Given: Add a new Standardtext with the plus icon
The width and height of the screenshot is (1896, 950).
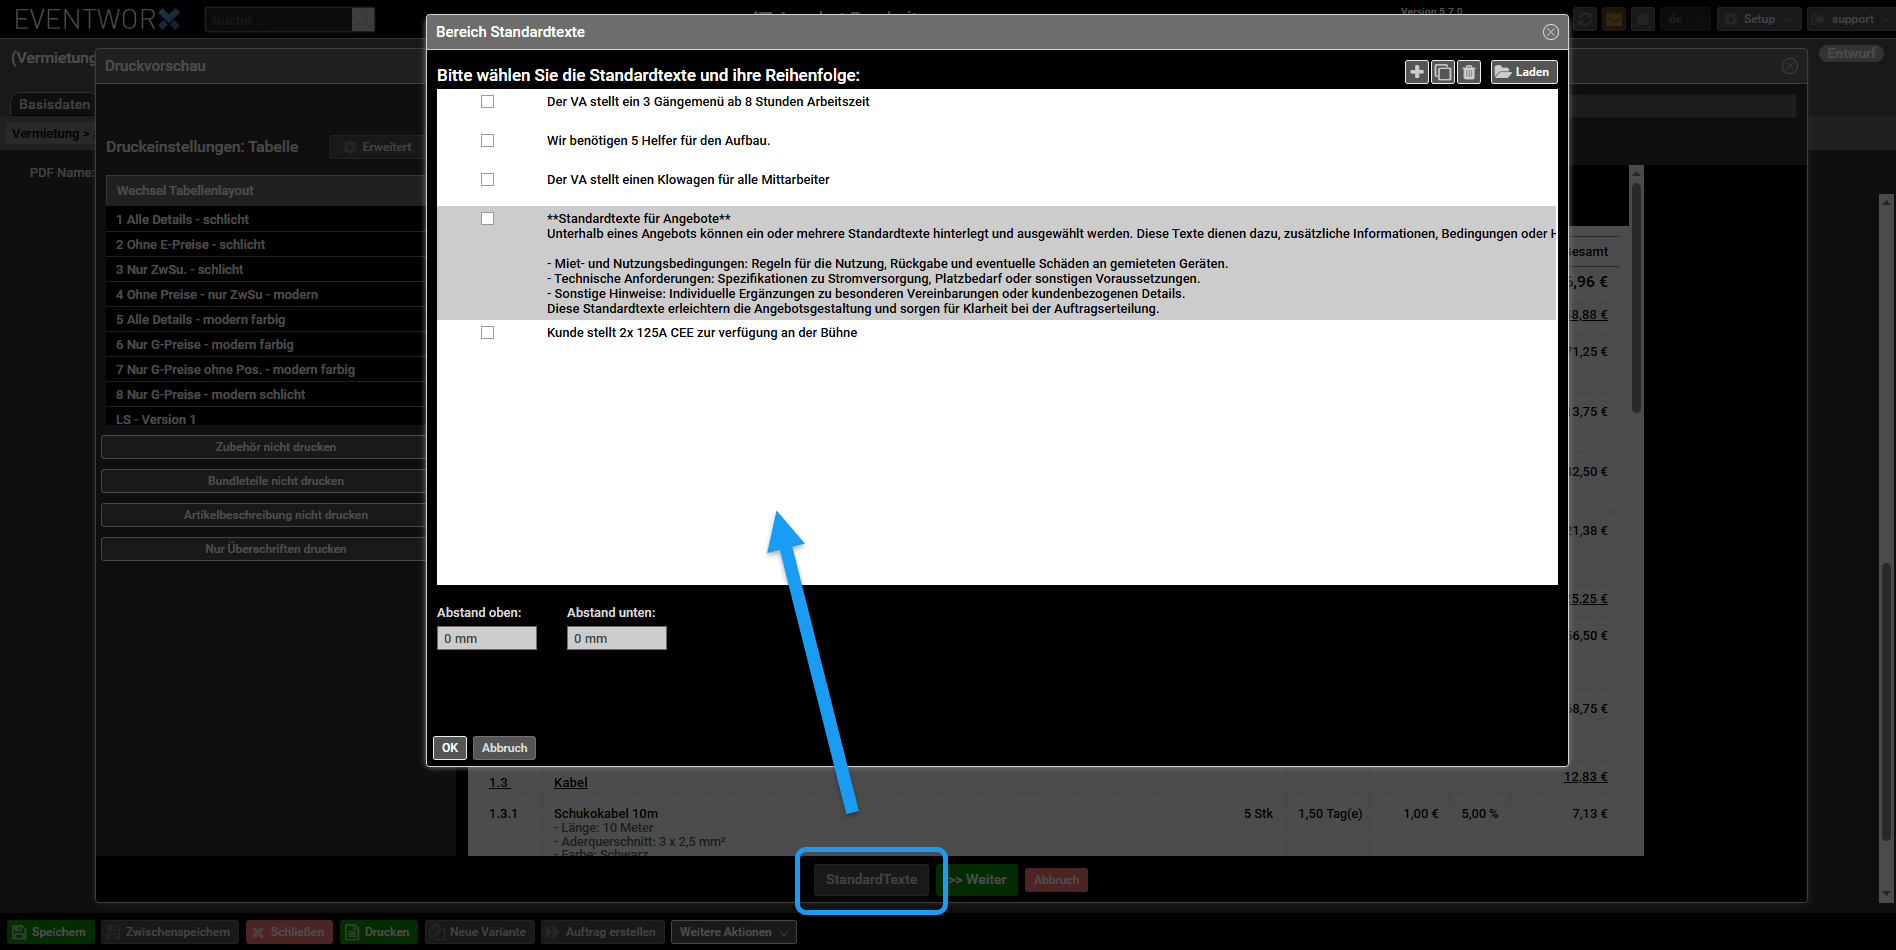Looking at the screenshot, I should [x=1416, y=72].
